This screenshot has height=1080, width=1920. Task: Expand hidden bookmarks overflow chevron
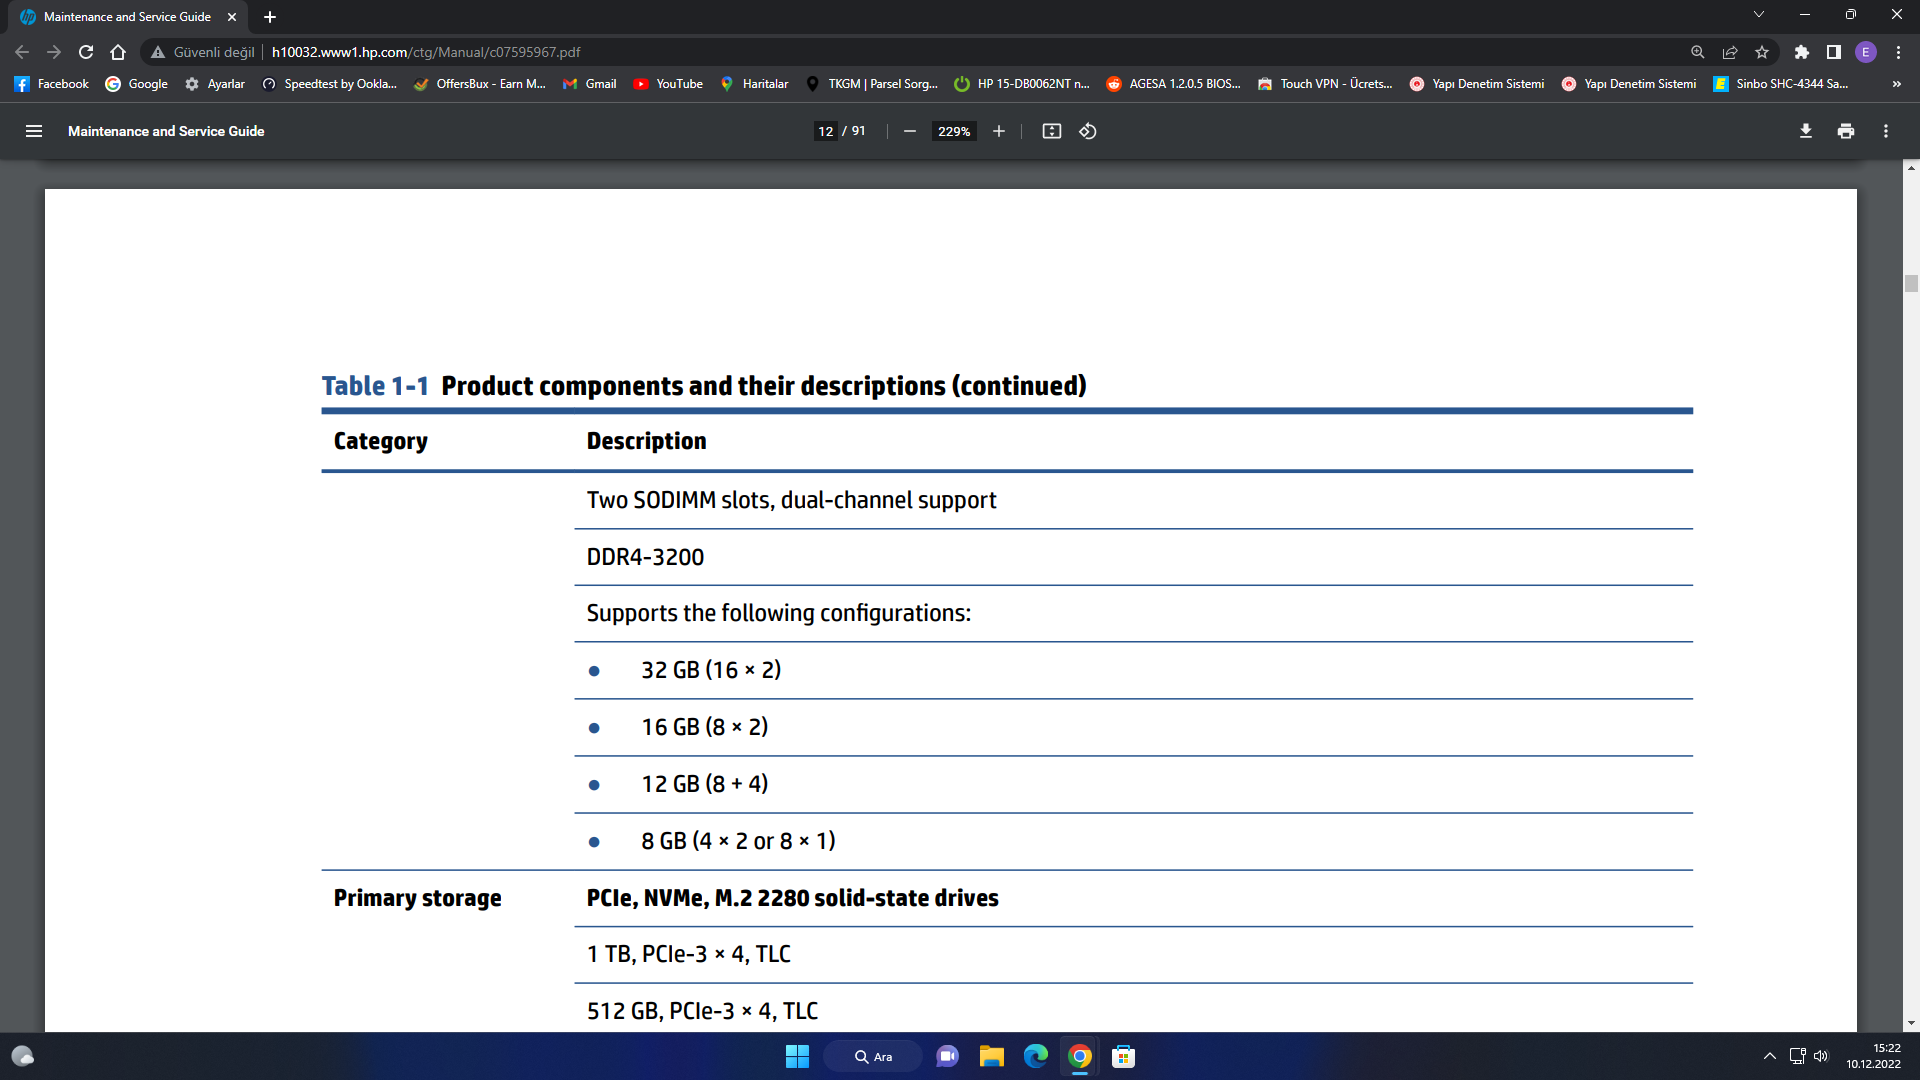click(x=1897, y=84)
